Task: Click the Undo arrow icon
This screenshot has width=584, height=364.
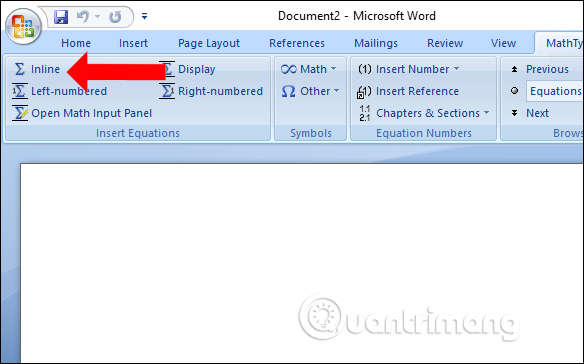Action: click(83, 16)
